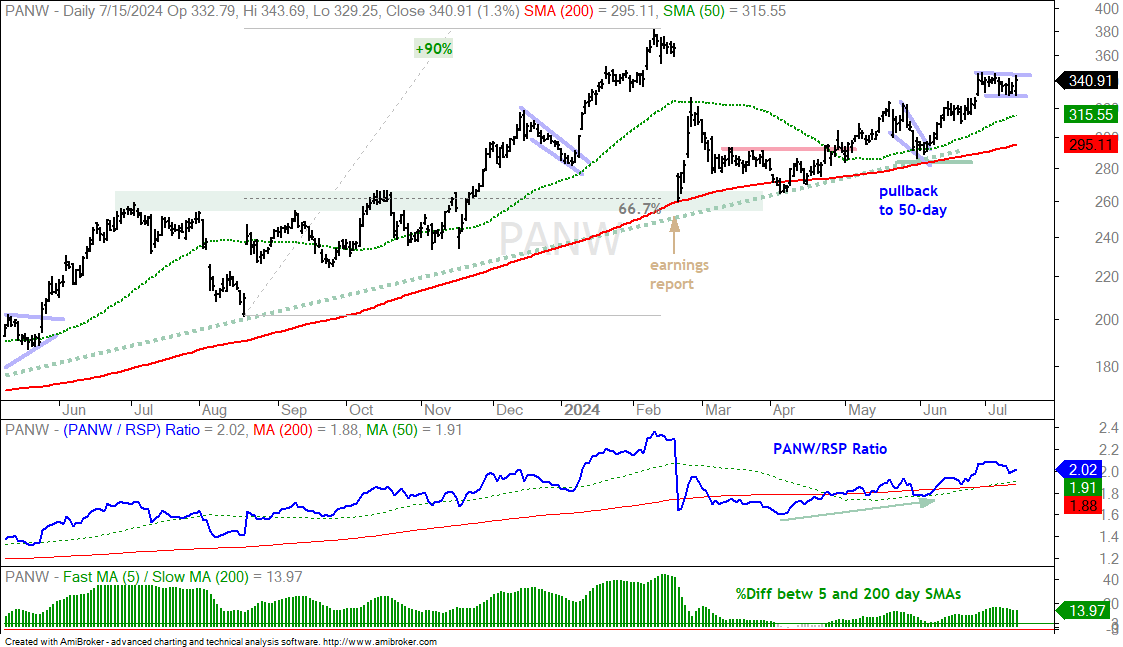Click 'MA (200) = 1.88' in ratio header
The width and height of the screenshot is (1123, 647).
(x=307, y=430)
